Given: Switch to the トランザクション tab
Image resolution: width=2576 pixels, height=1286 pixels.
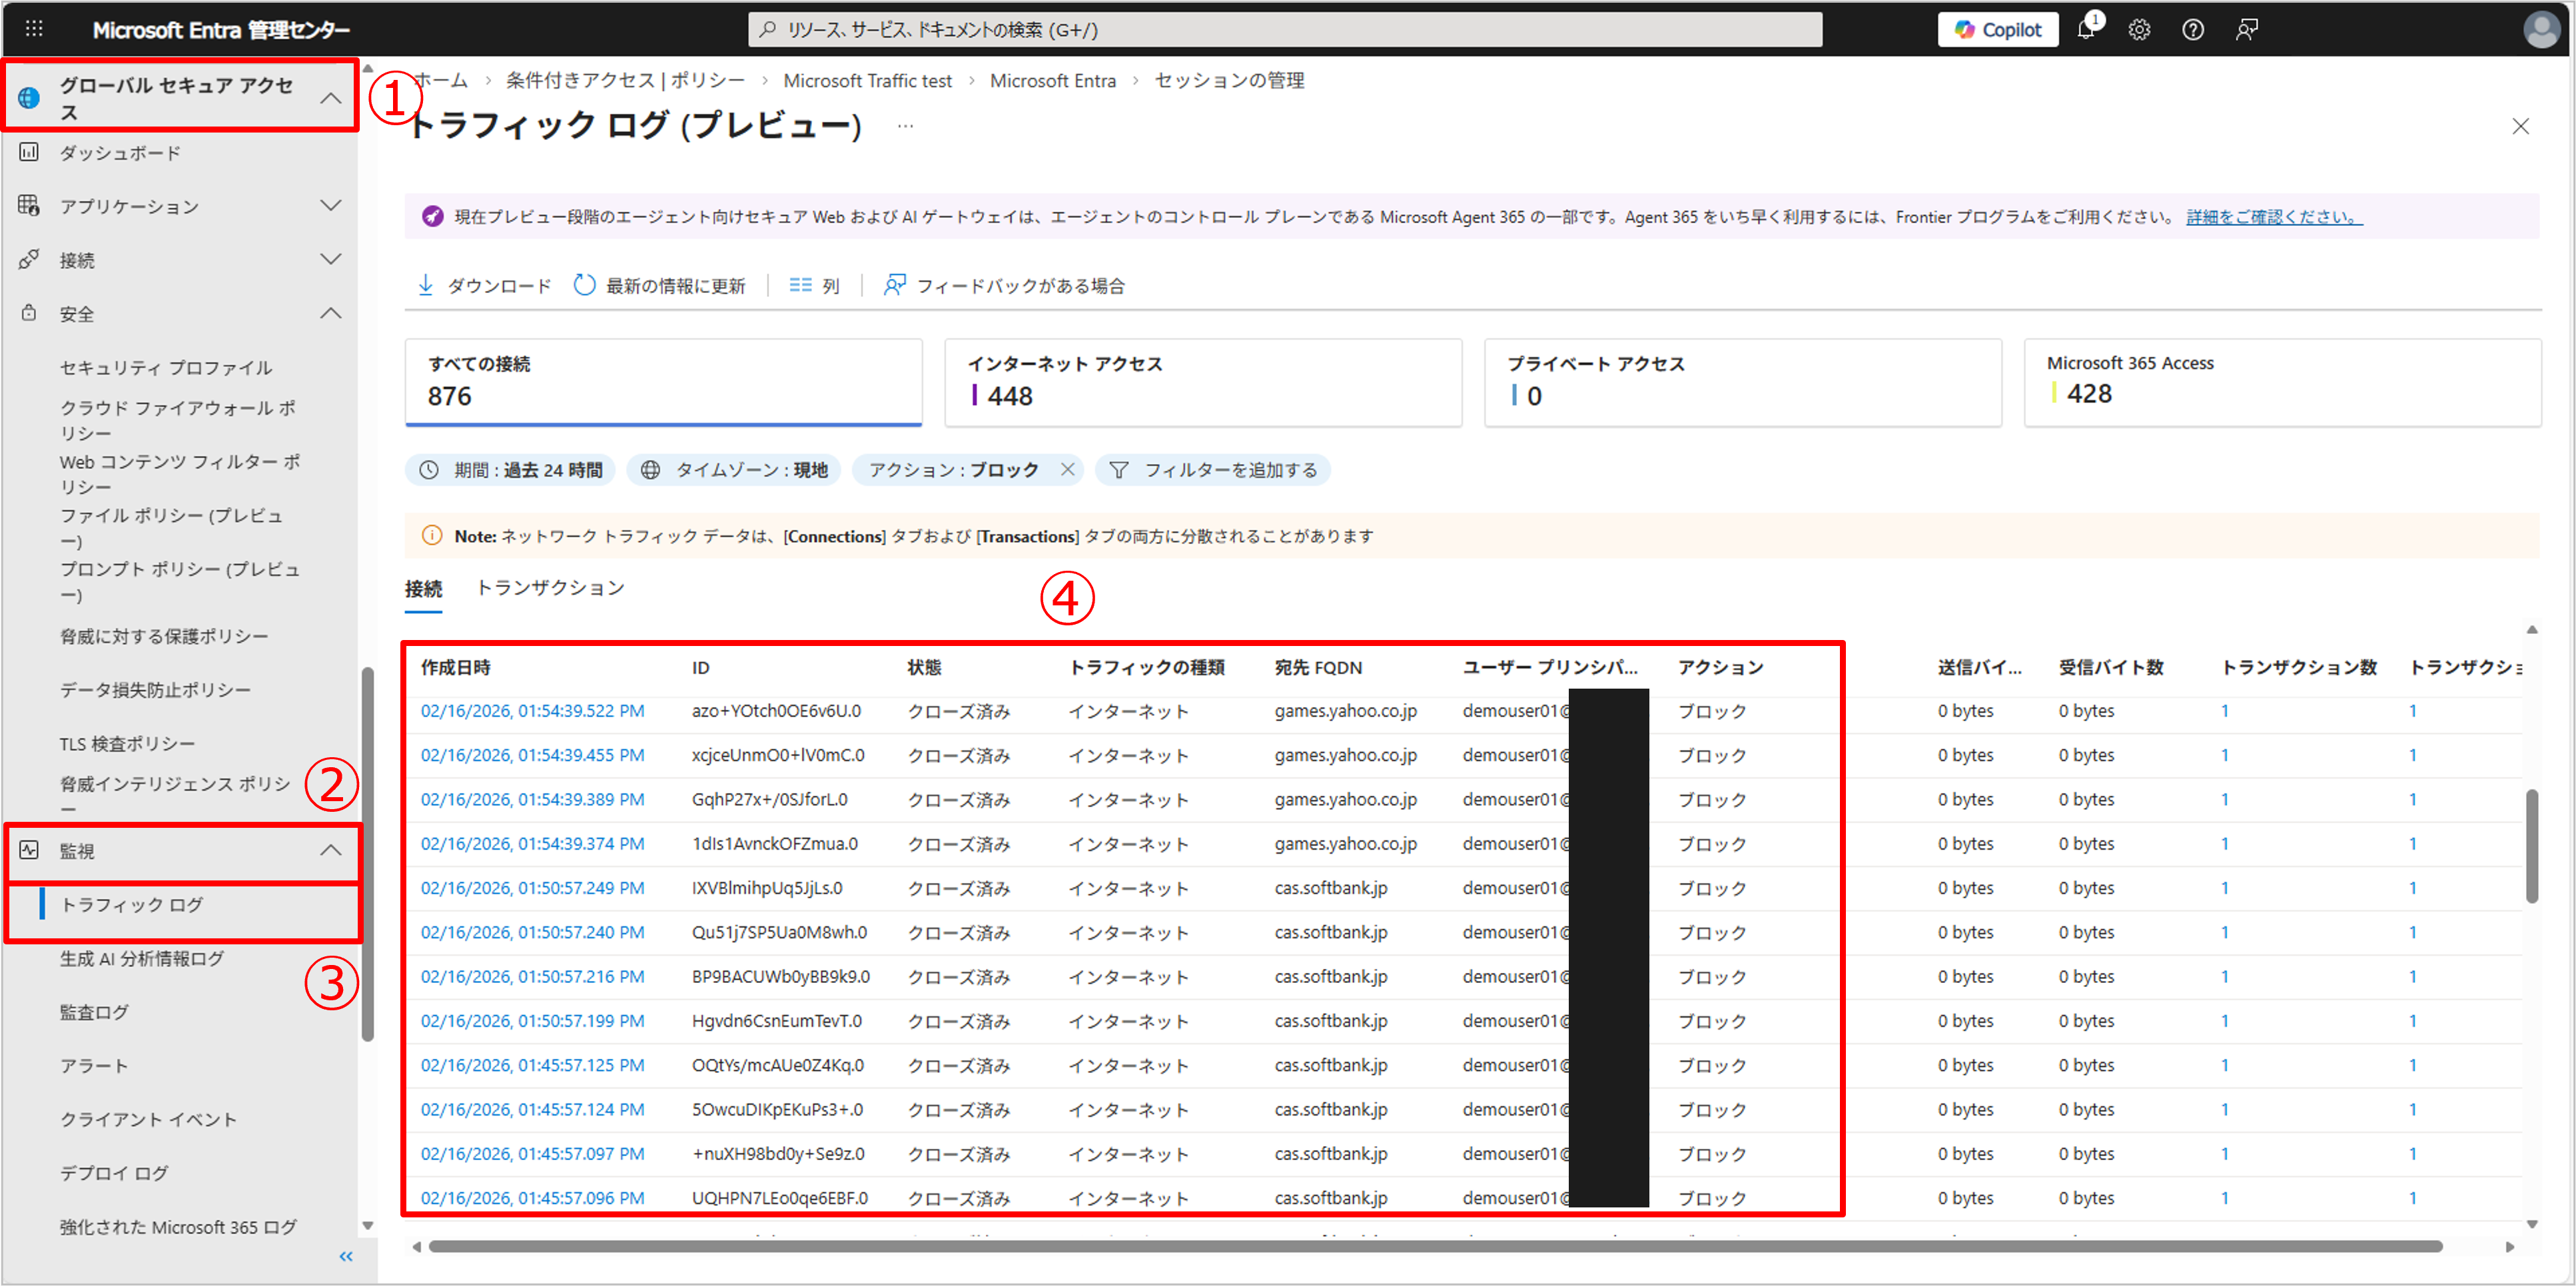Looking at the screenshot, I should (550, 588).
